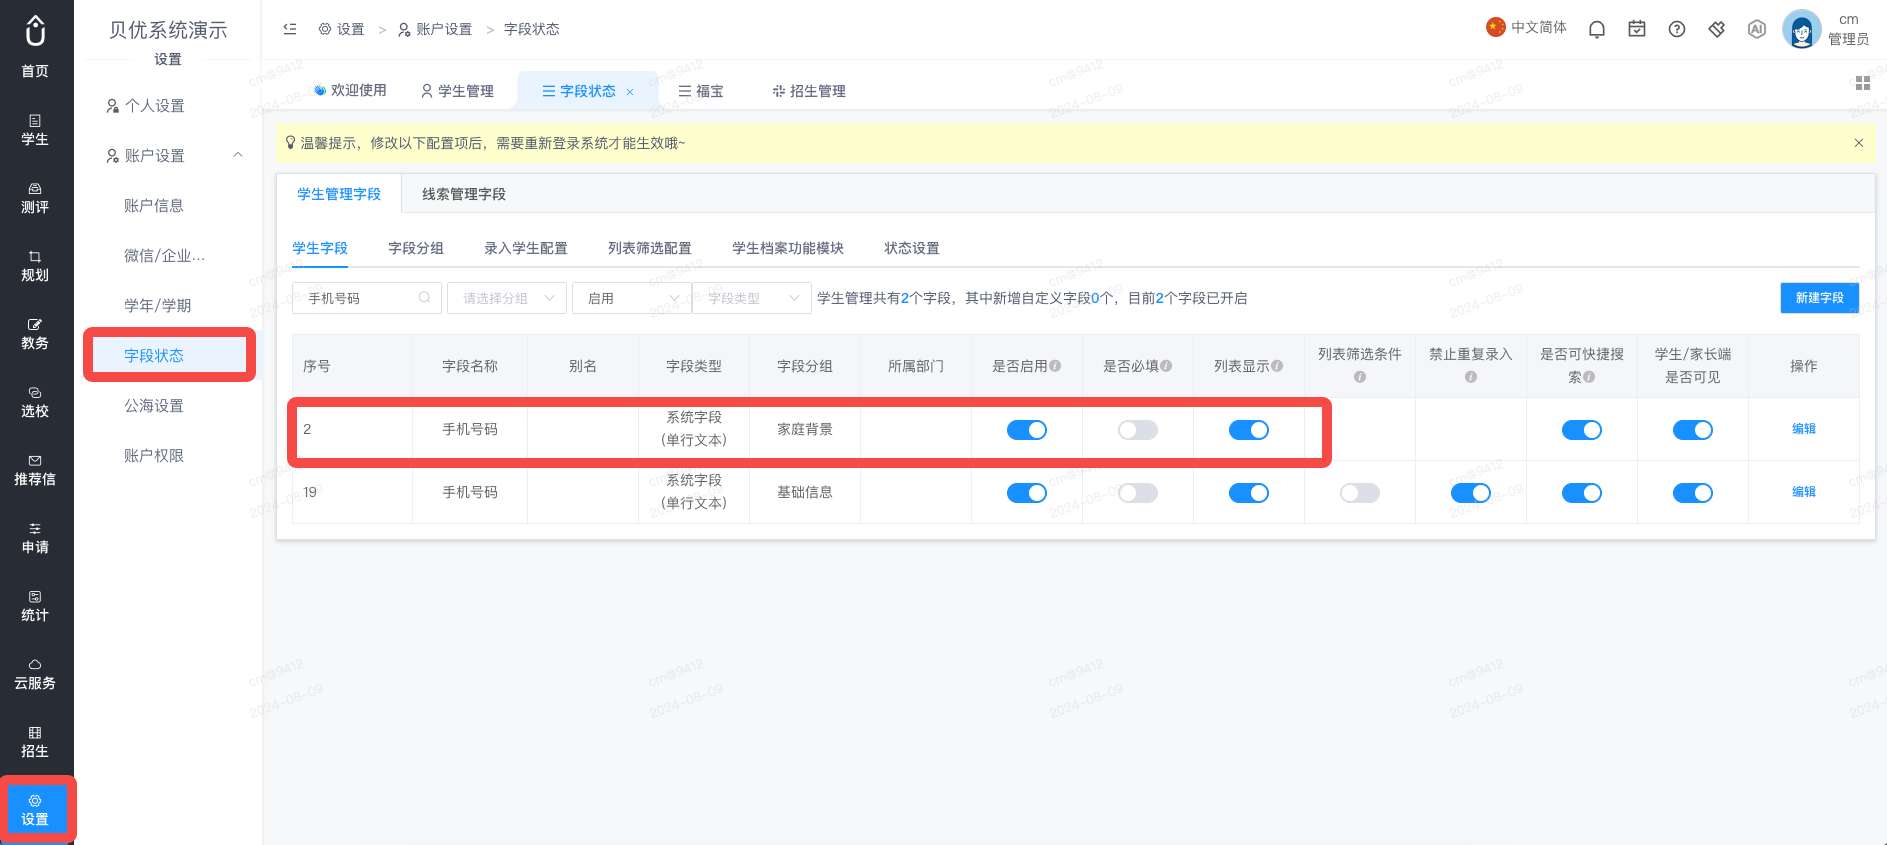Go to 首页 home icon
The height and width of the screenshot is (845, 1887).
[35, 46]
